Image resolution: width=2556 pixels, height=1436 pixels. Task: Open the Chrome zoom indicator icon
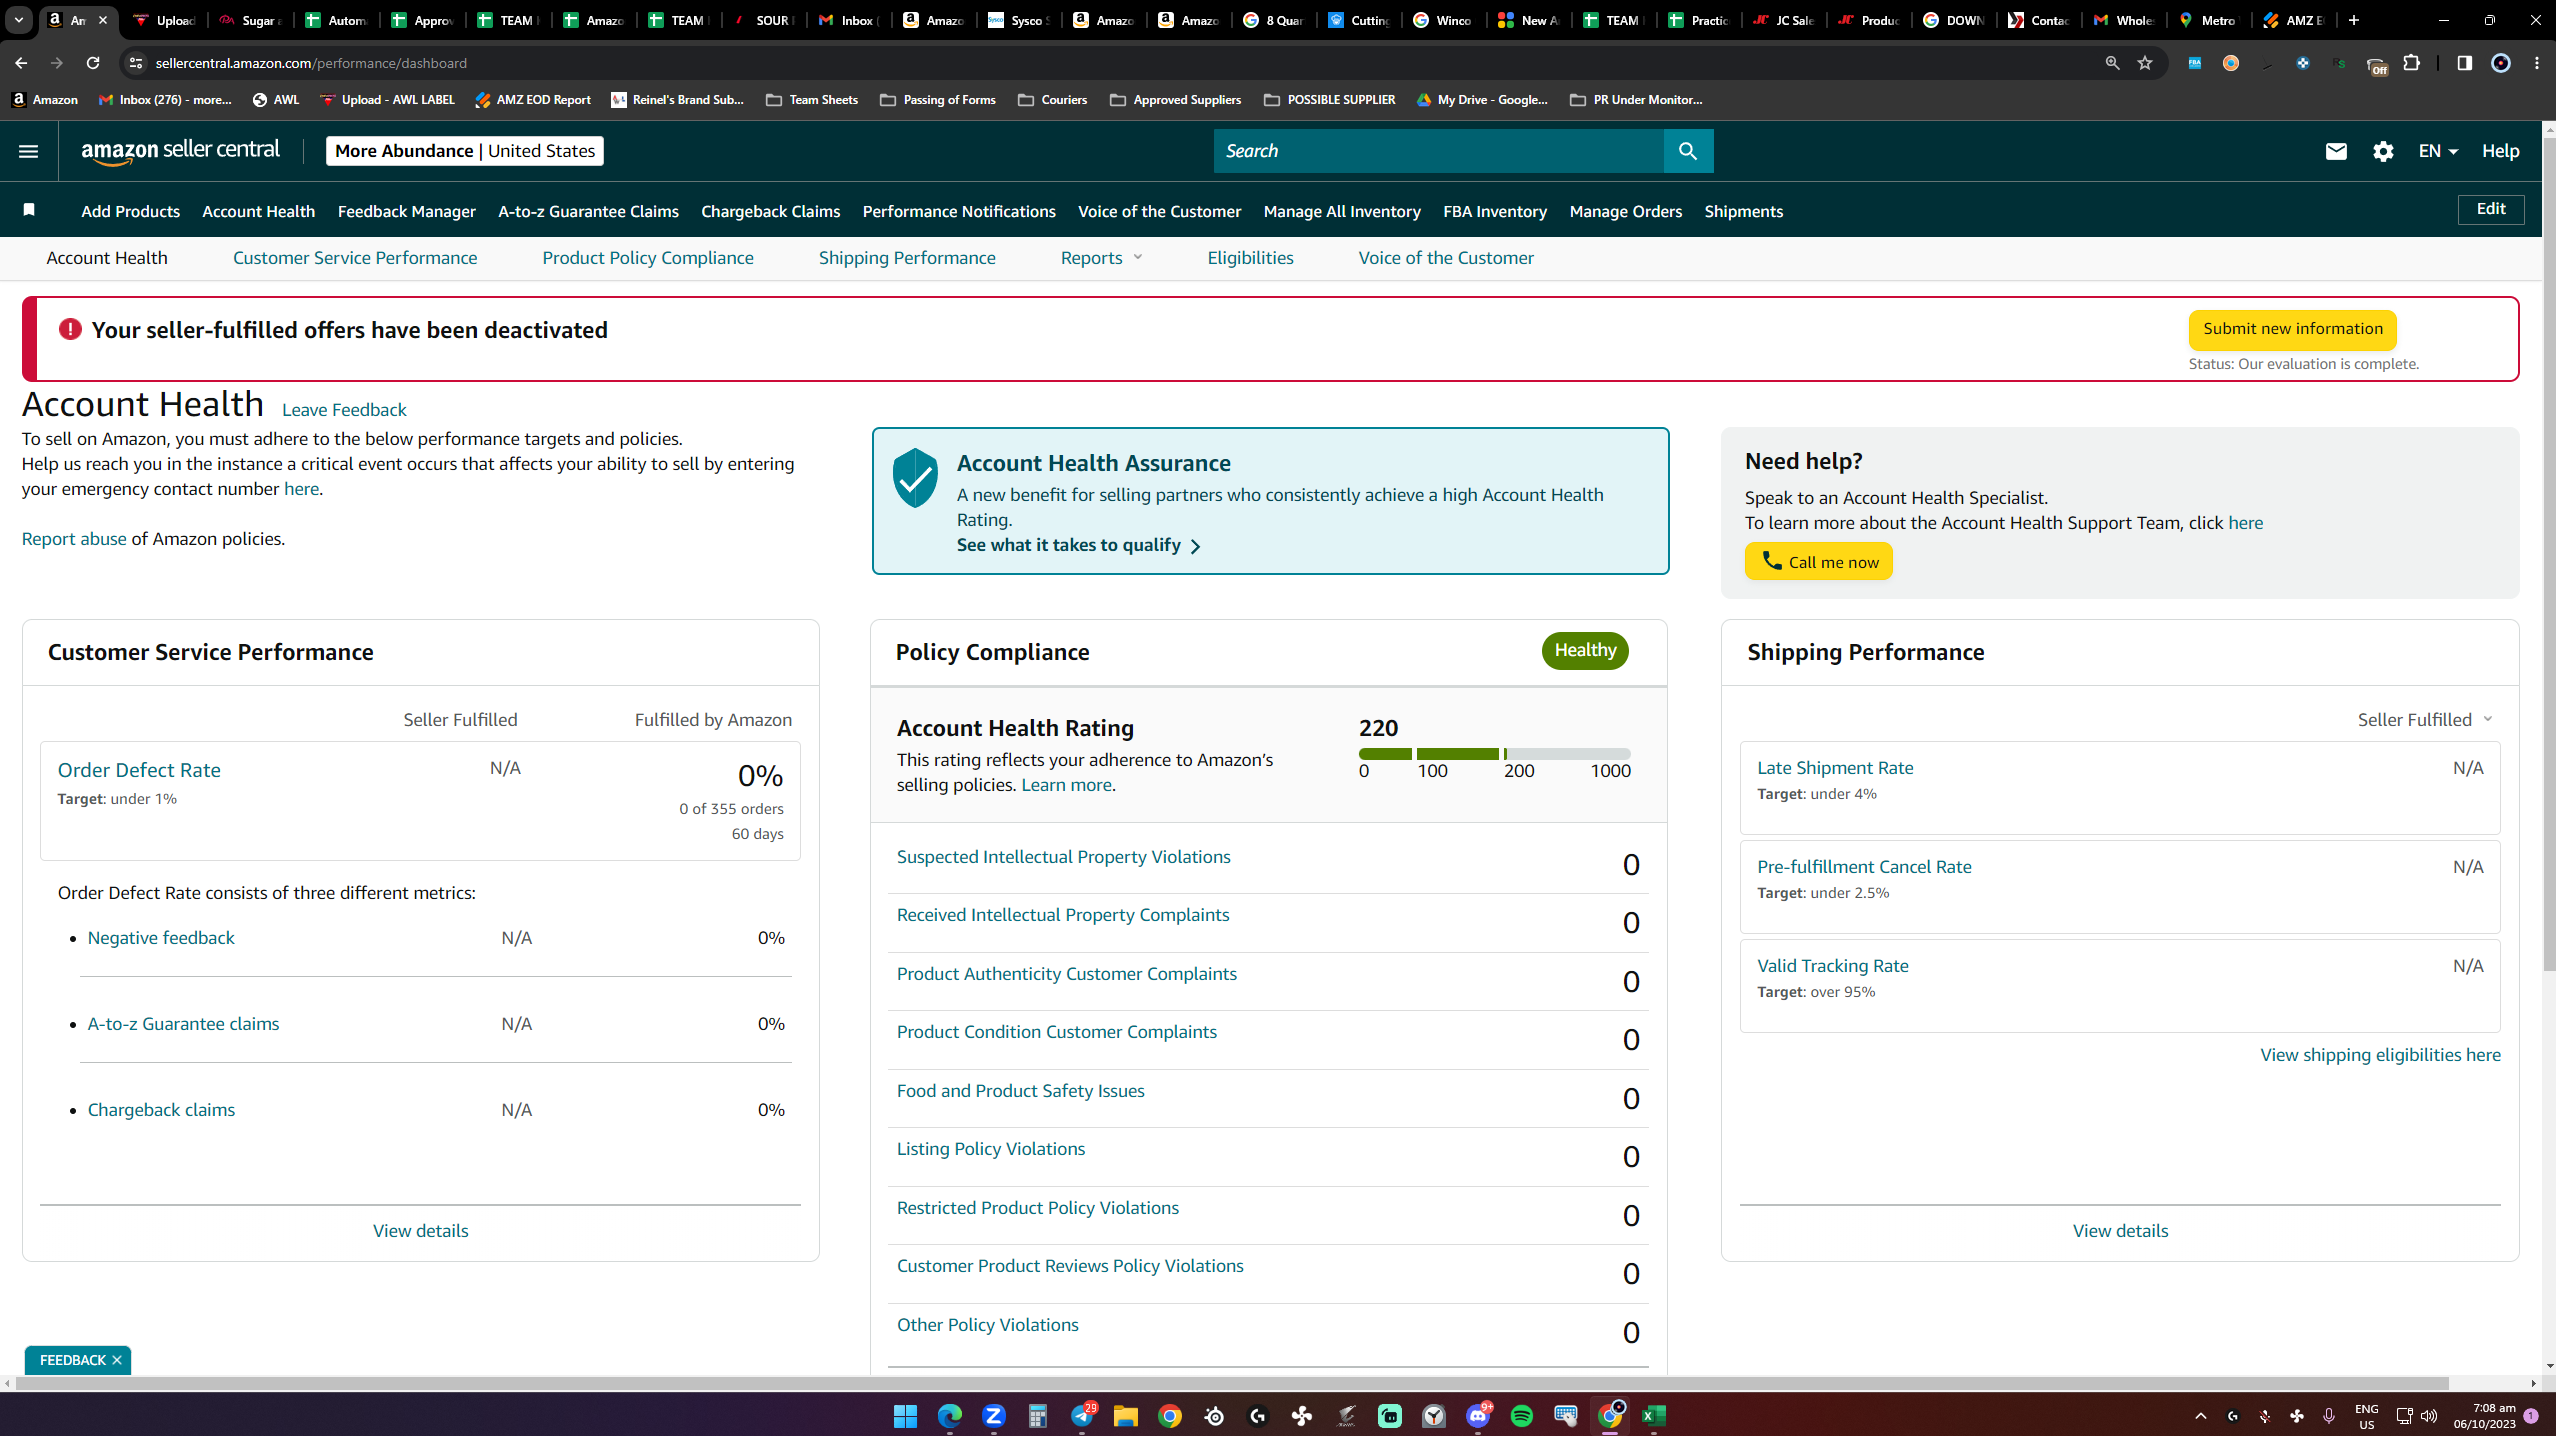point(2112,63)
